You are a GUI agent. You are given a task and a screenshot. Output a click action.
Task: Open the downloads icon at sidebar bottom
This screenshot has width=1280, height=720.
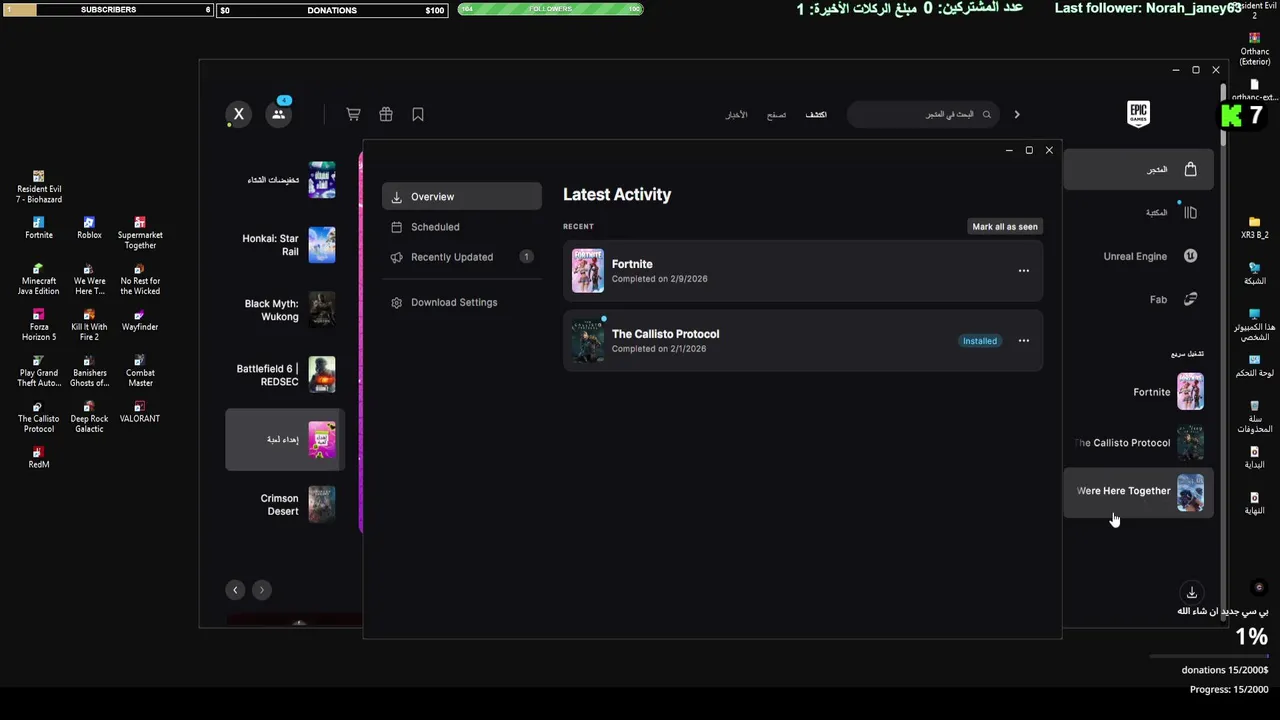(x=1191, y=592)
